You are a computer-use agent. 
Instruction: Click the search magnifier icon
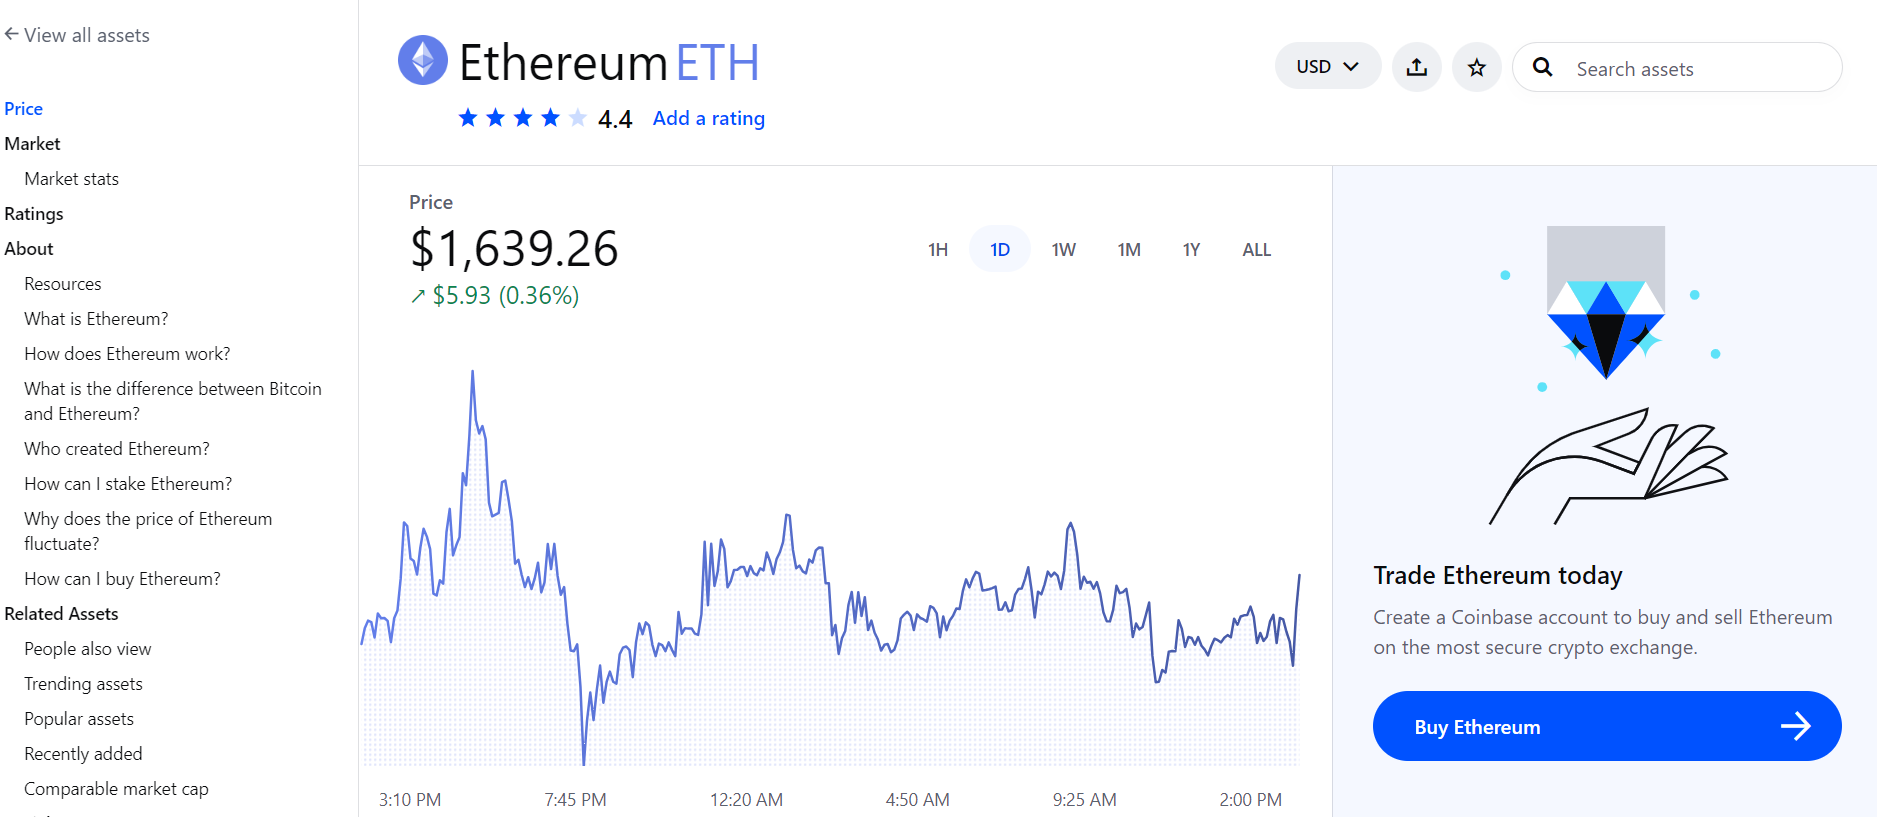[1542, 67]
